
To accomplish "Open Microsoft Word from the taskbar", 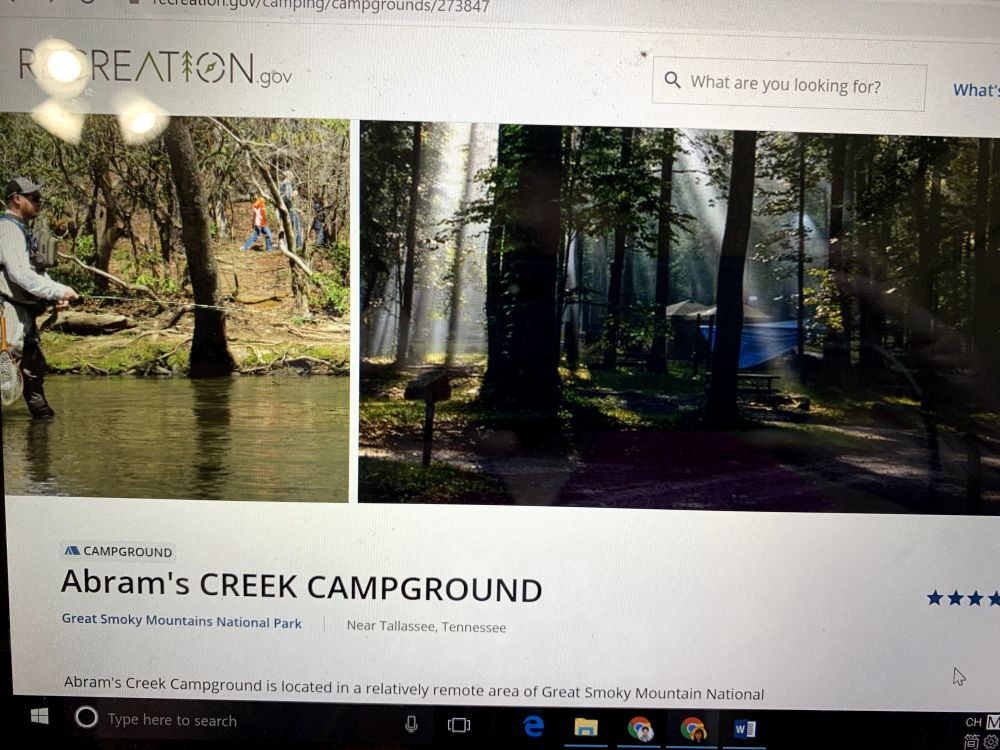I will pos(744,728).
